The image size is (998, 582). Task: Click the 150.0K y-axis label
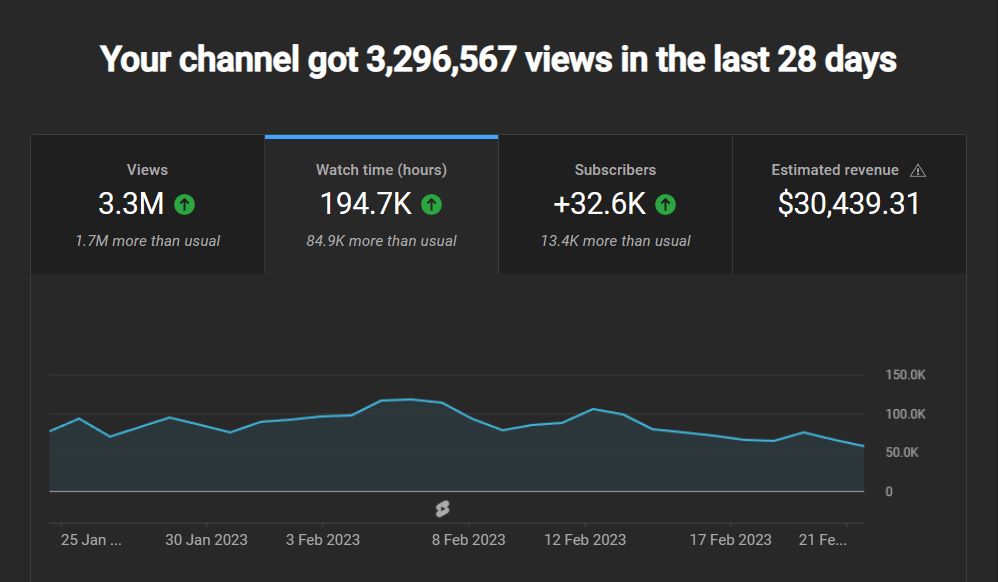pos(904,375)
